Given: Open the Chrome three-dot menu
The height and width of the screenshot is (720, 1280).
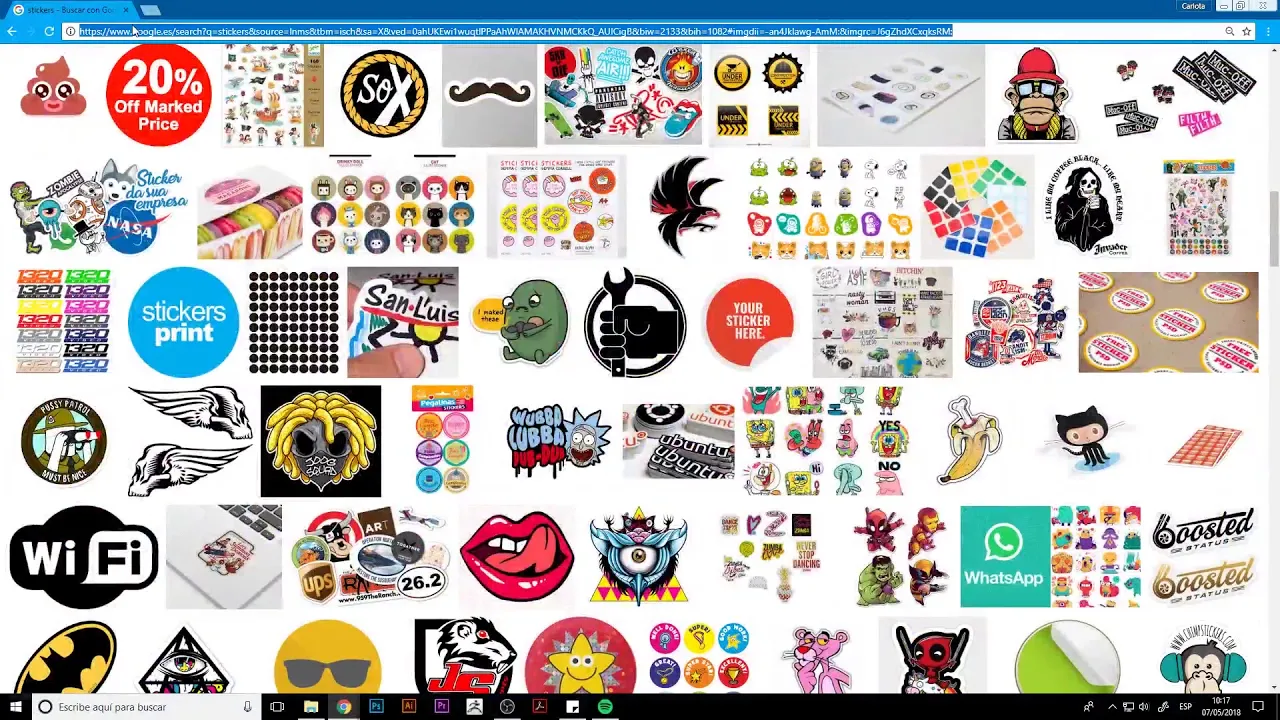Looking at the screenshot, I should pos(1268,31).
